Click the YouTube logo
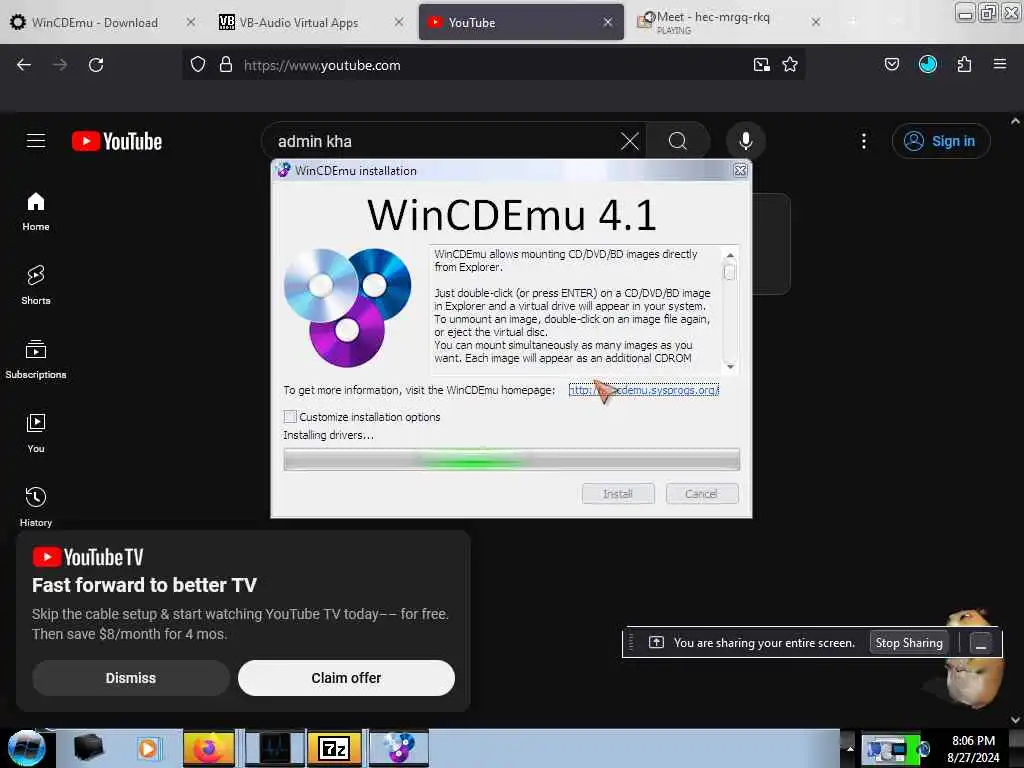This screenshot has width=1024, height=768. click(x=117, y=141)
